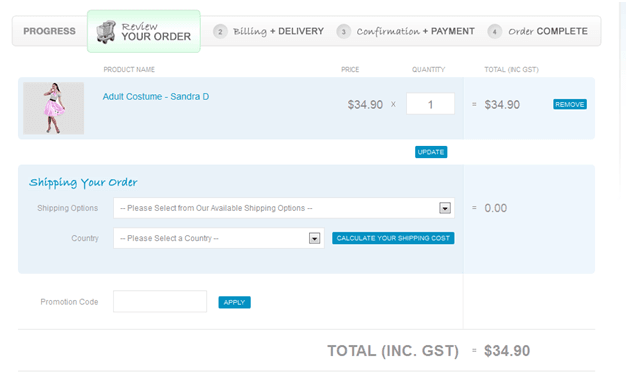The image size is (628, 376).
Task: Expand the 'Please Select a Country' combo box
Action: (219, 238)
